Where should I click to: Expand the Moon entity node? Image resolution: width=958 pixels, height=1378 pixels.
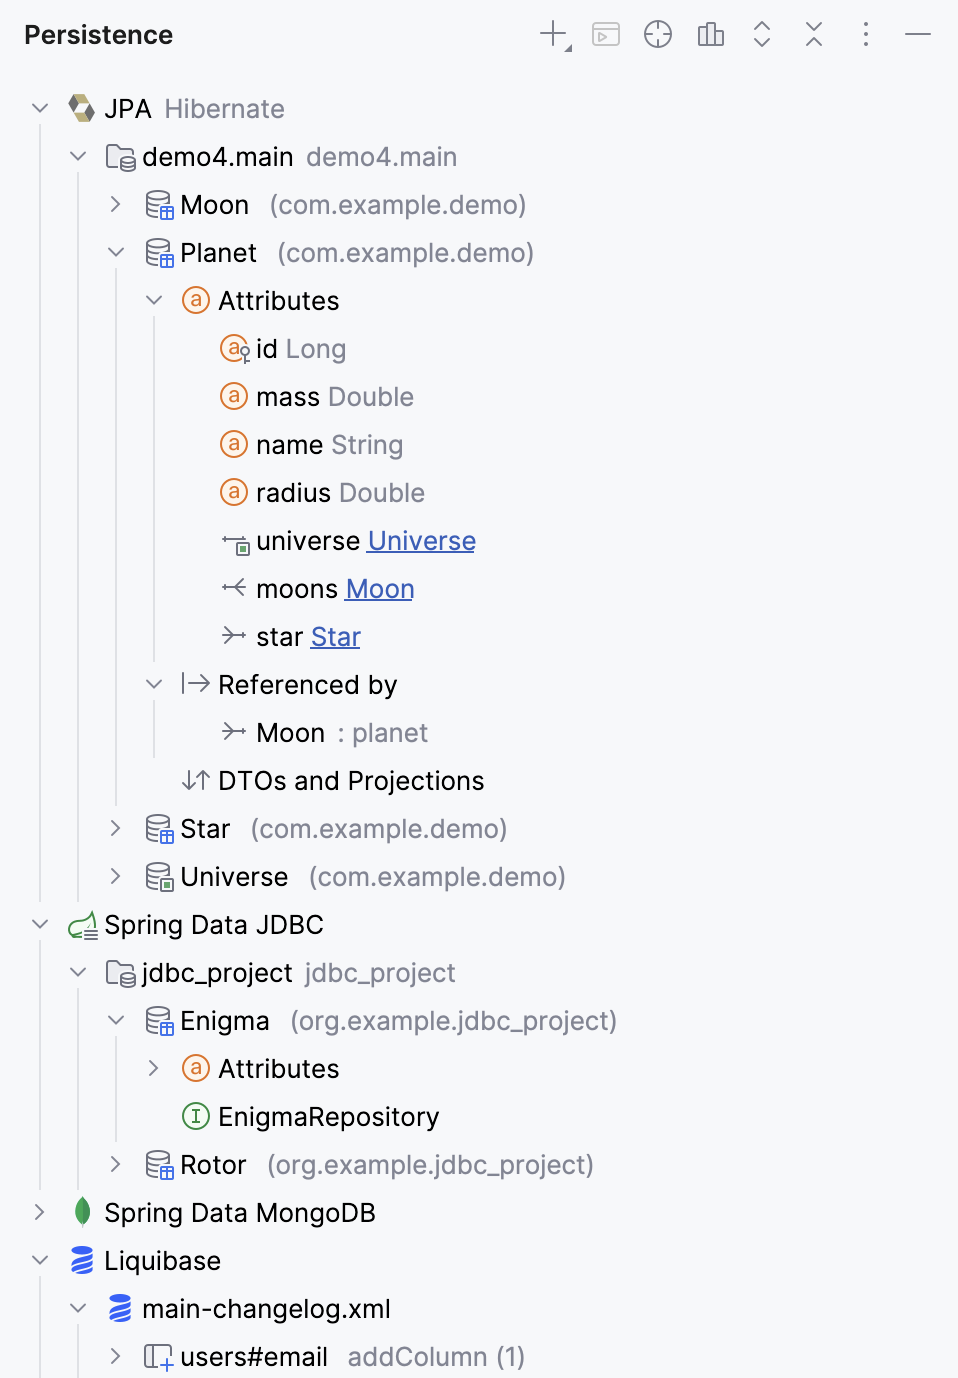[x=115, y=204]
